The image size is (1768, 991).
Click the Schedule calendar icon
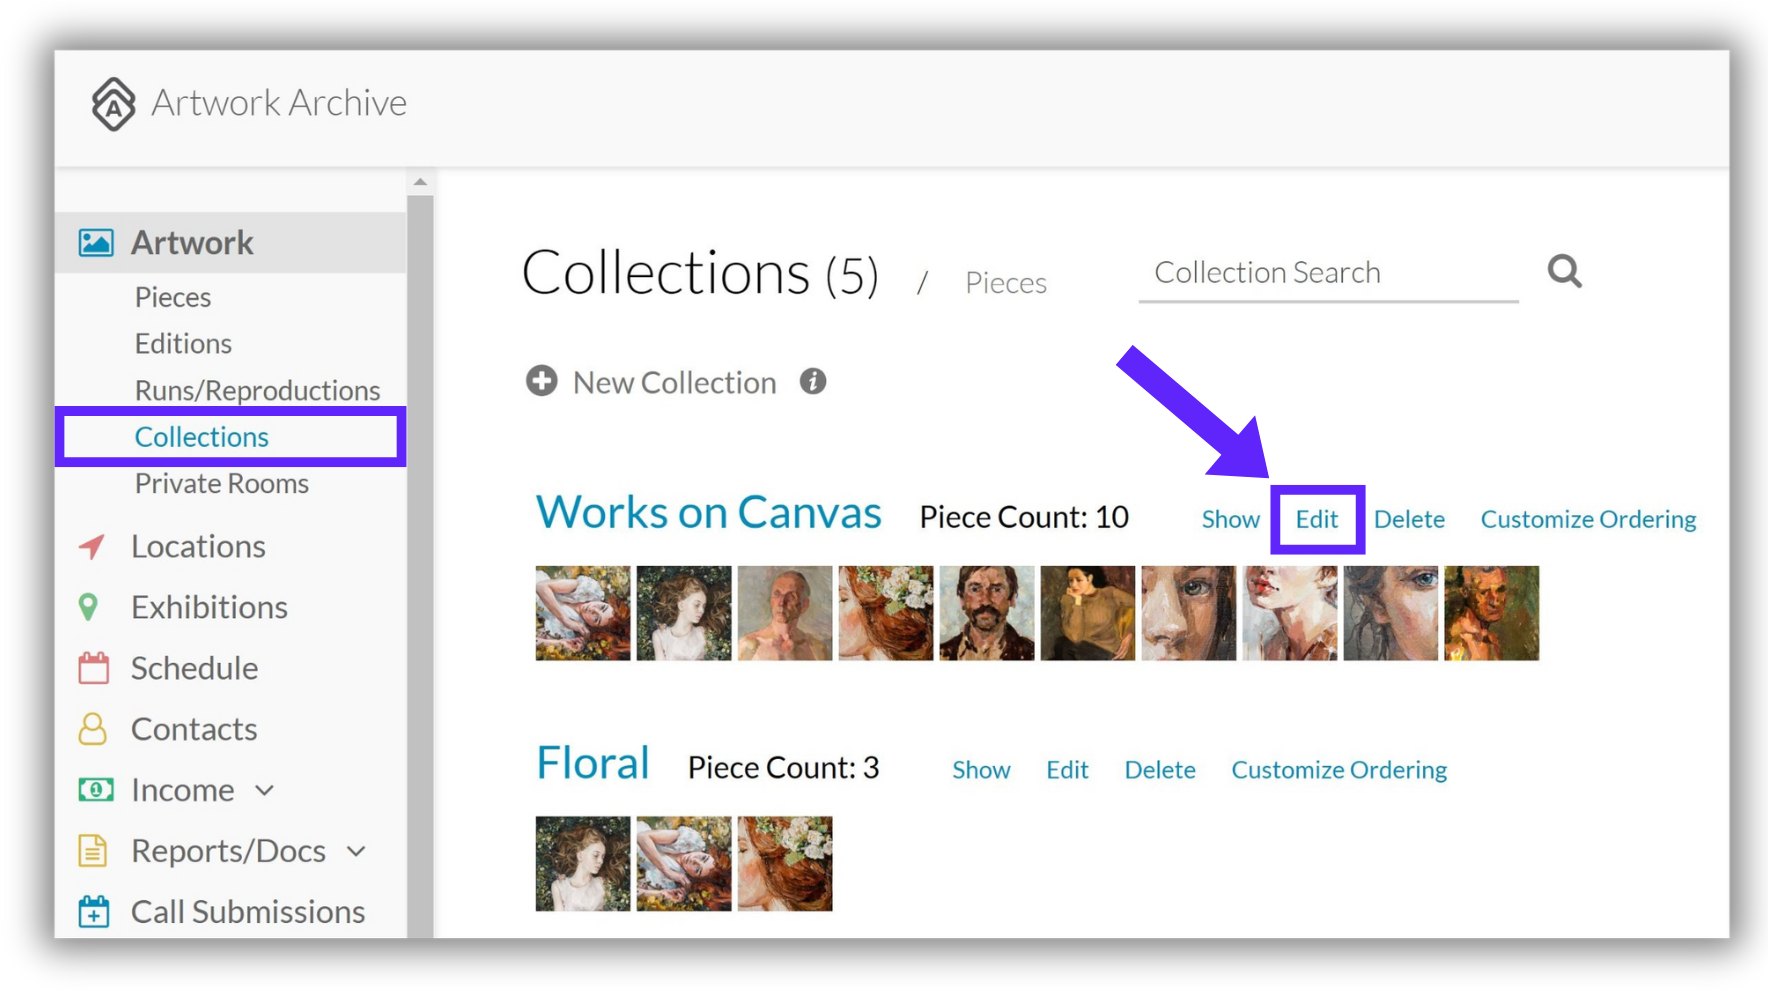click(94, 668)
